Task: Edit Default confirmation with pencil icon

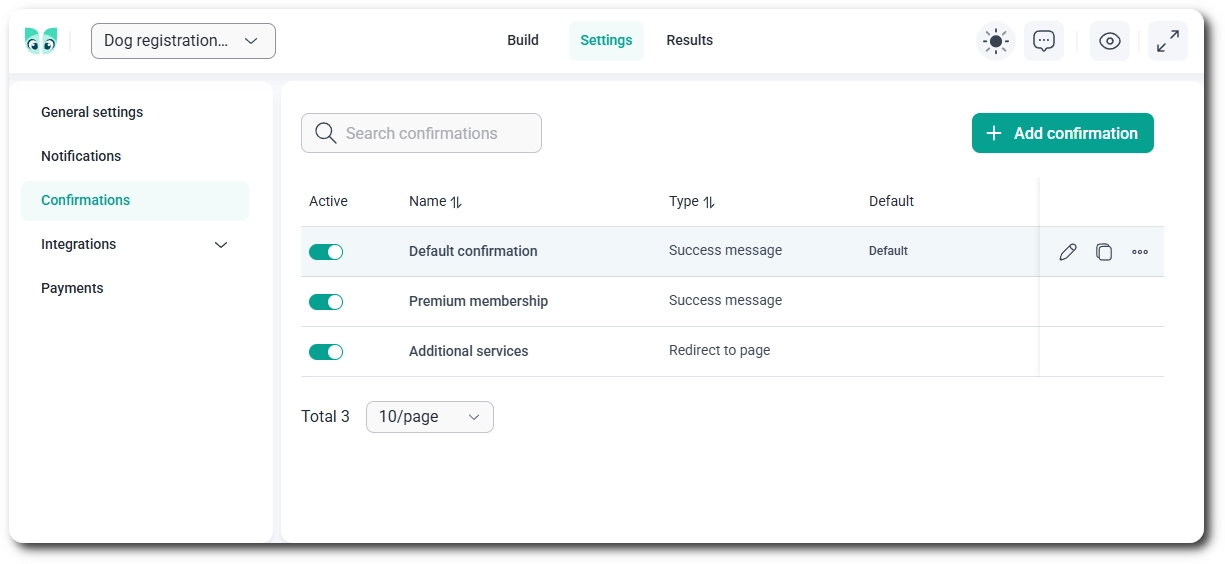Action: pos(1068,252)
